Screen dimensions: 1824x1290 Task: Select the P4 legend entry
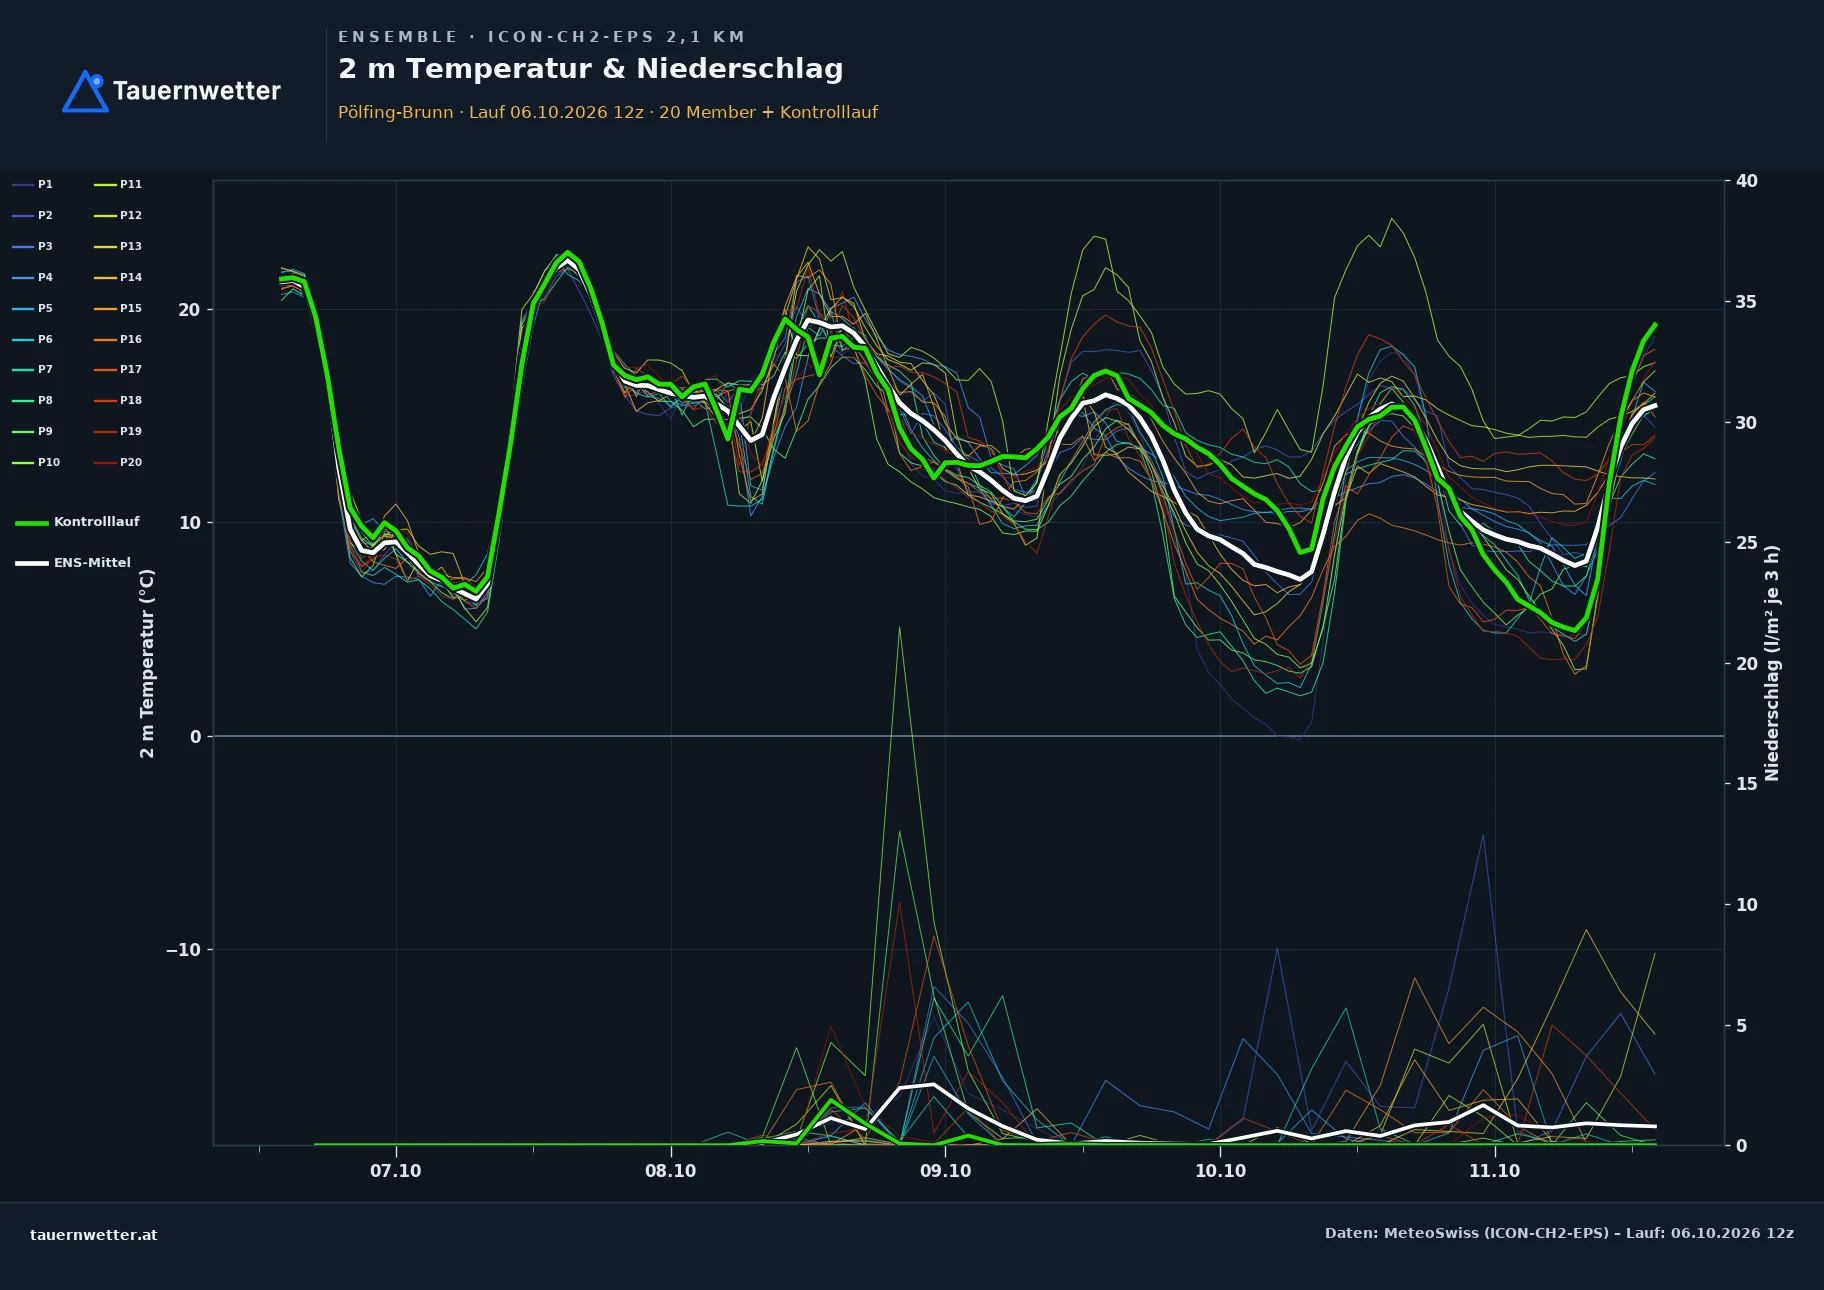[33, 278]
